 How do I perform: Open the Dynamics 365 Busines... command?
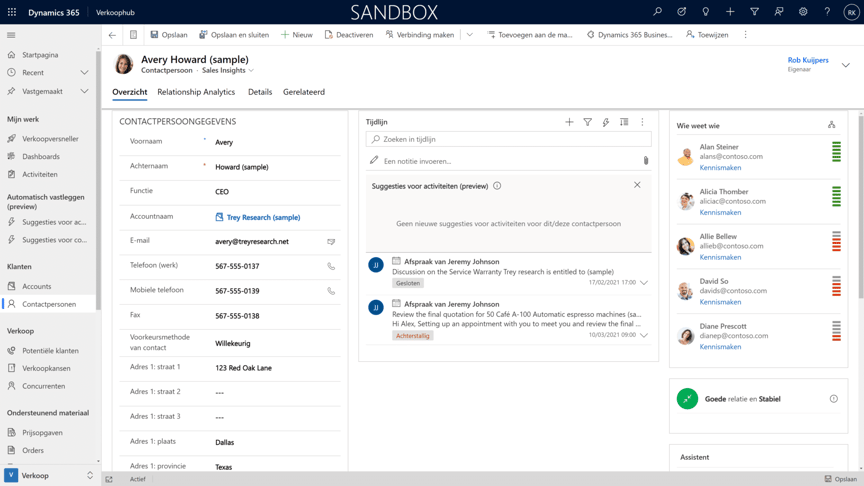click(629, 35)
